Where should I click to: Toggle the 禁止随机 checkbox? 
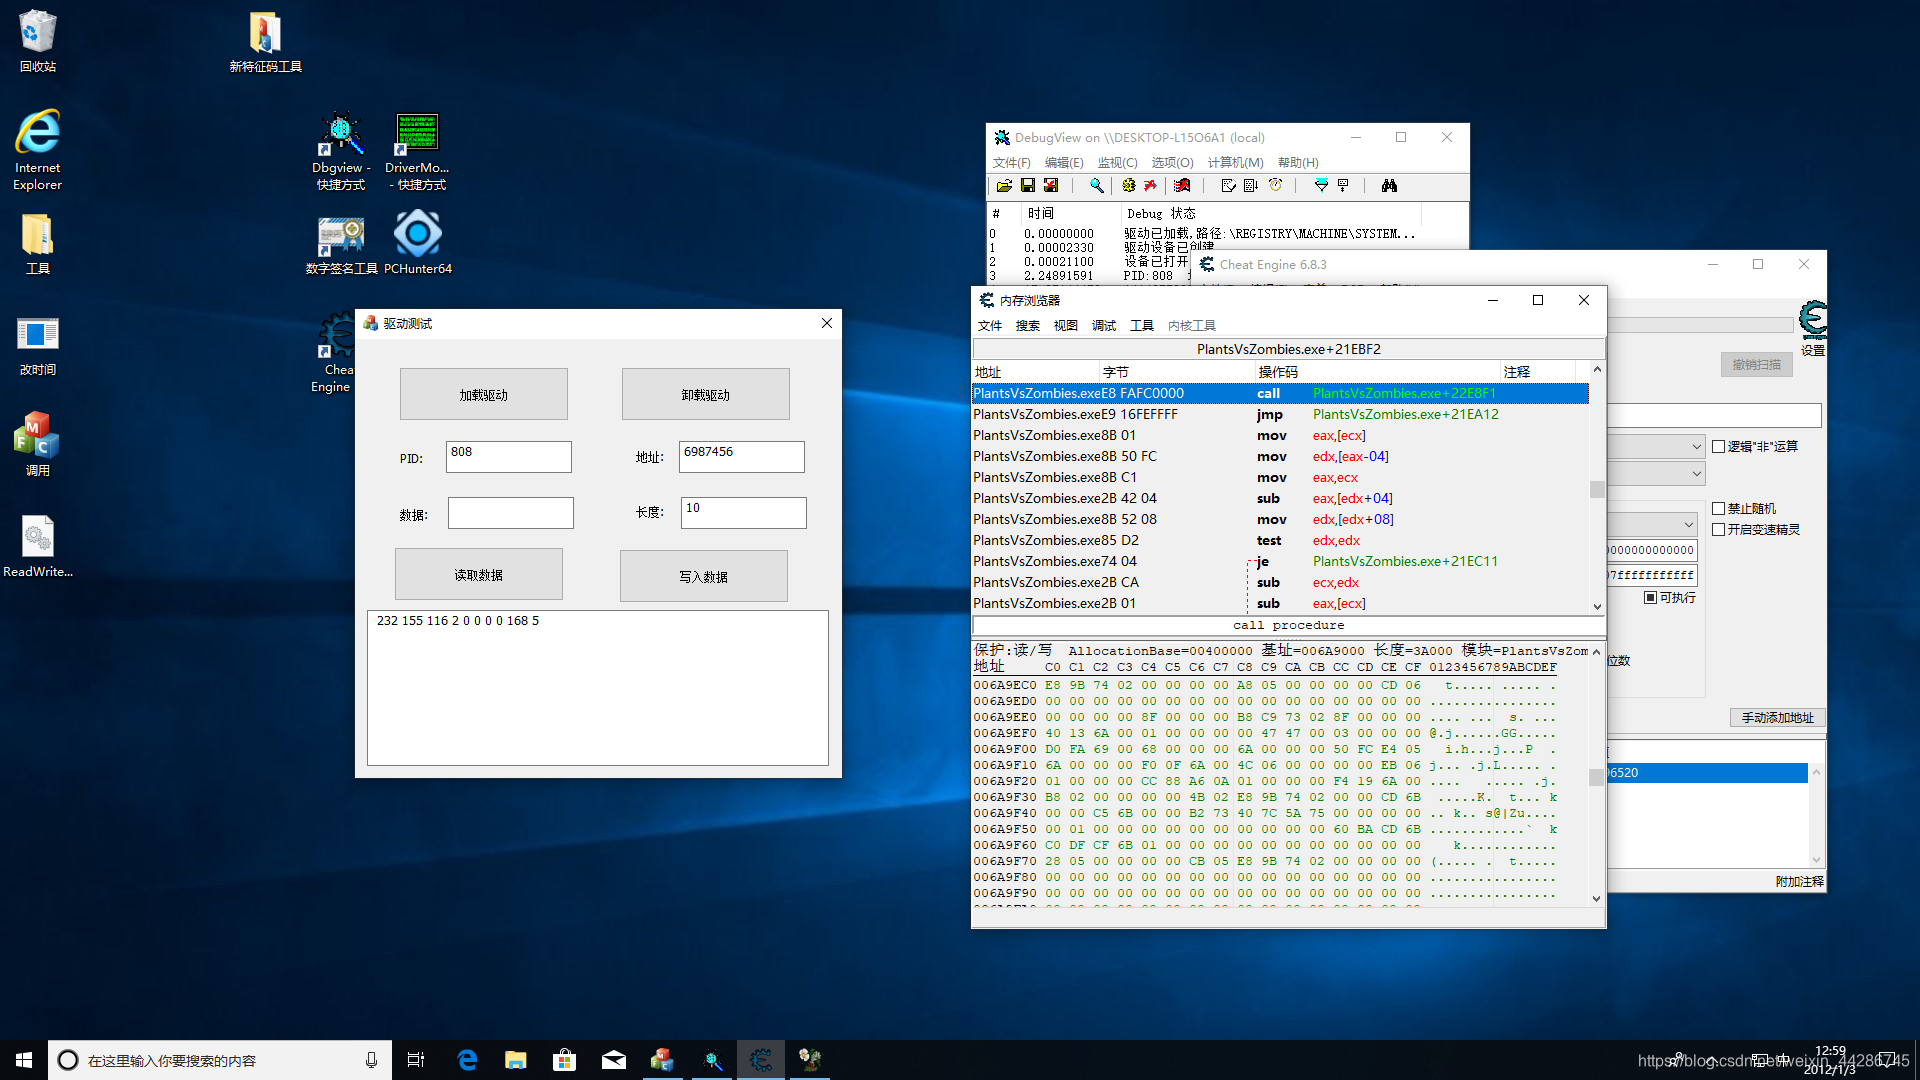pos(1718,509)
